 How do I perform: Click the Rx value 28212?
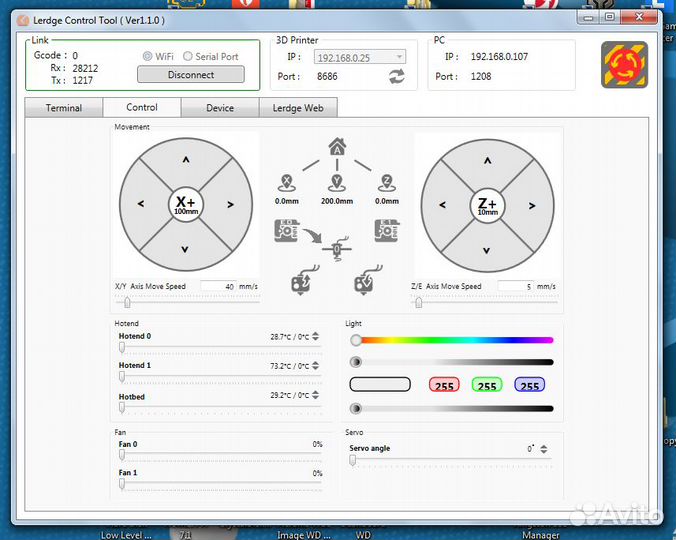85,68
